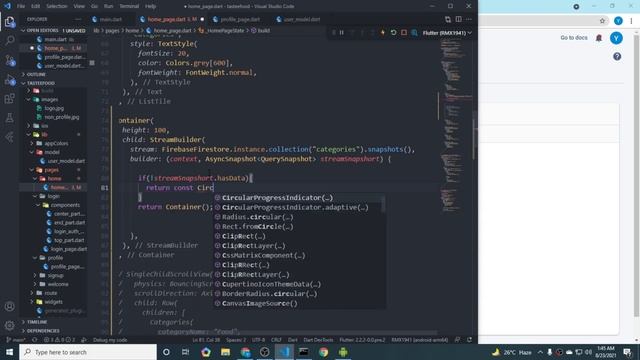The width and height of the screenshot is (640, 360).
Task: Click Go to docs in browser window
Action: tap(573, 38)
